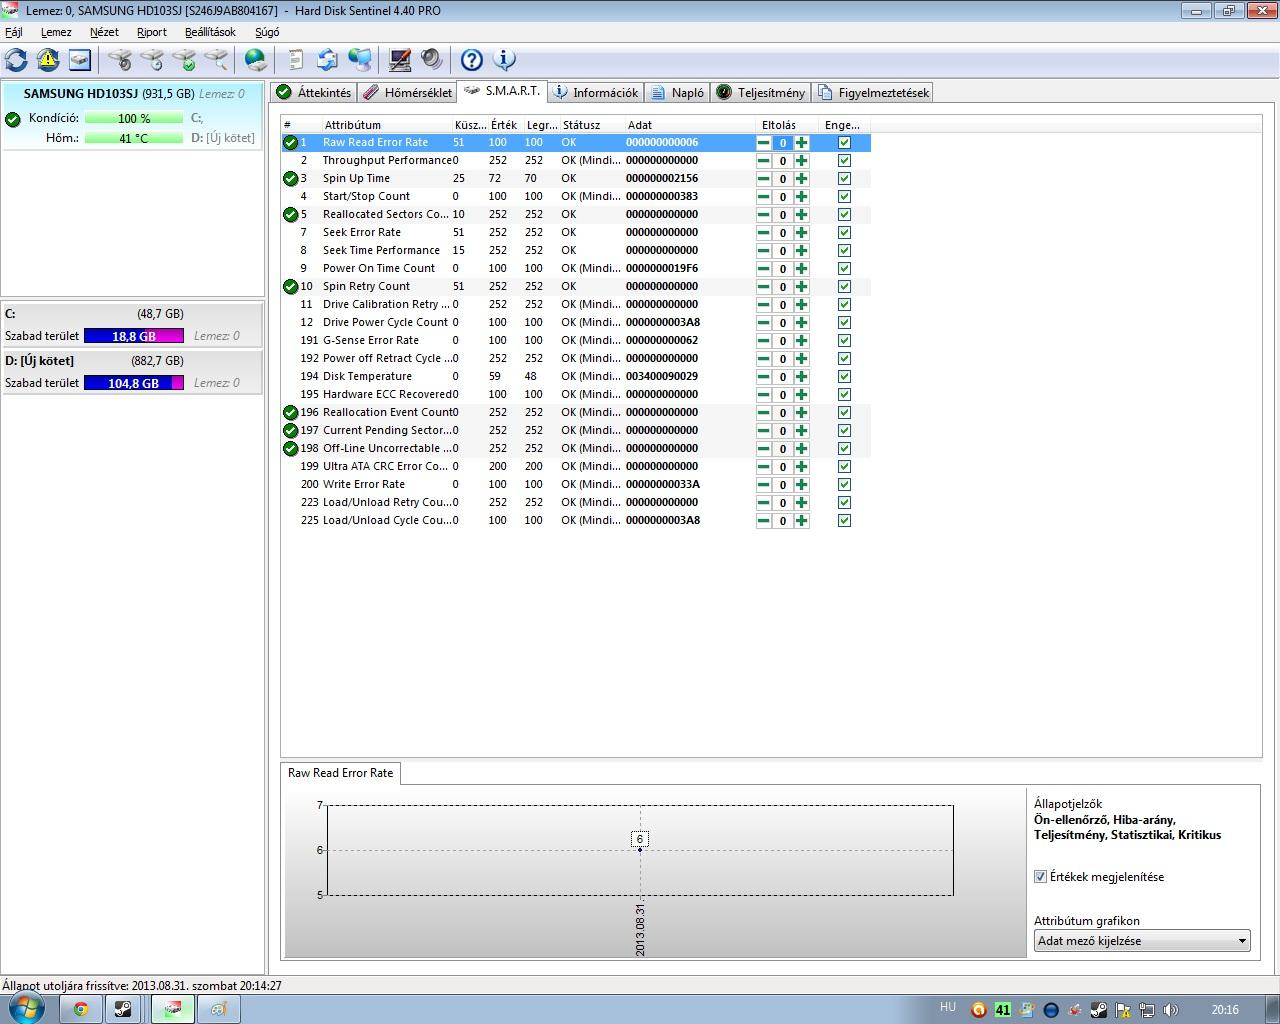Screen dimensions: 1280x1024
Task: Open the Beállítások menu
Action: point(210,32)
